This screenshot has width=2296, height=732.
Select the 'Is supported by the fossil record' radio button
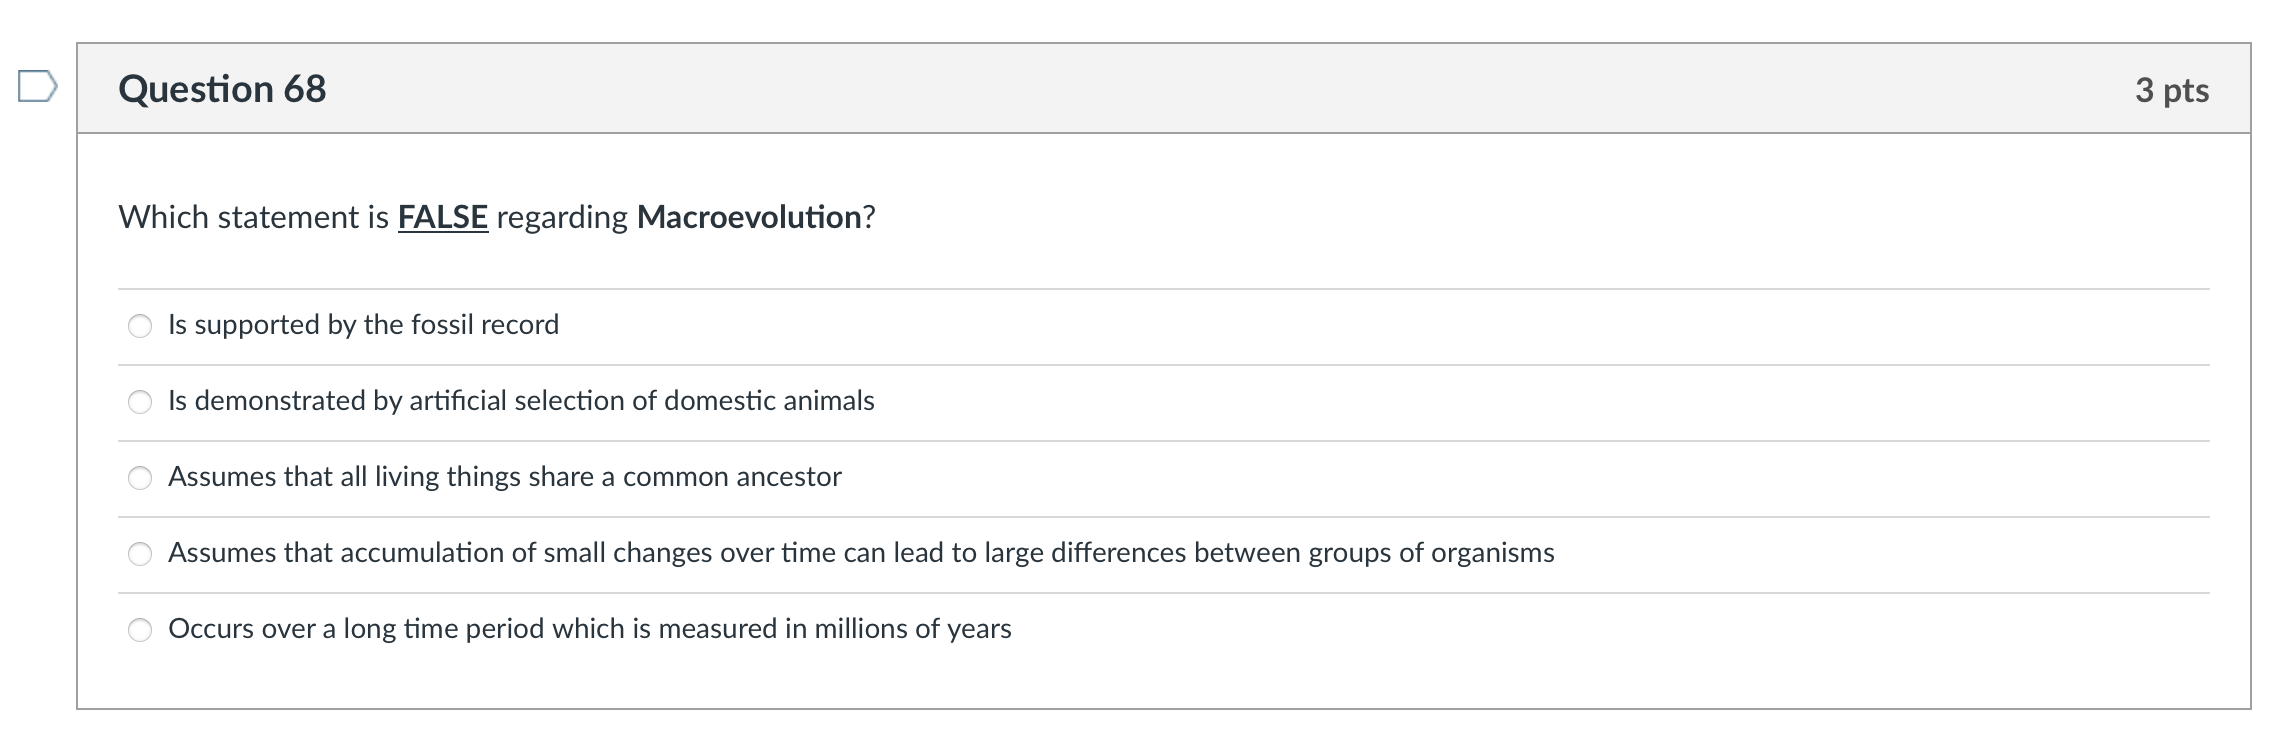coord(140,326)
